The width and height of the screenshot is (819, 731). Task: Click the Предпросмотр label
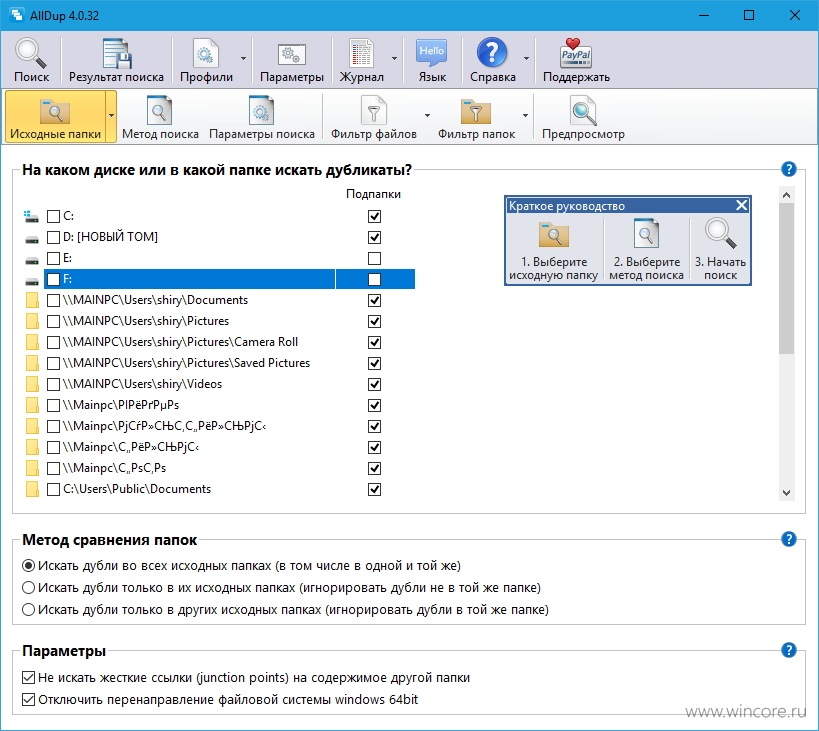pyautogui.click(x=583, y=134)
